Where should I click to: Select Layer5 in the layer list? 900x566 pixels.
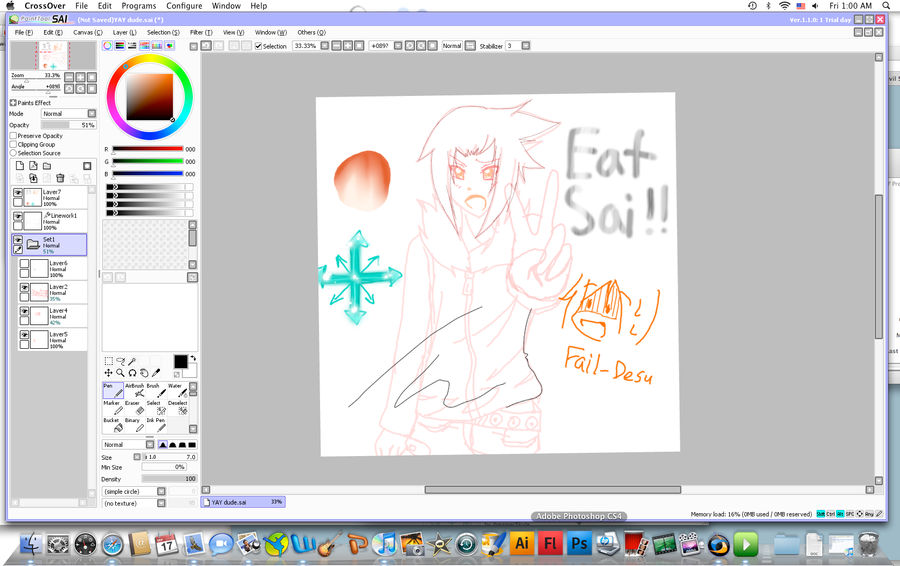52,340
